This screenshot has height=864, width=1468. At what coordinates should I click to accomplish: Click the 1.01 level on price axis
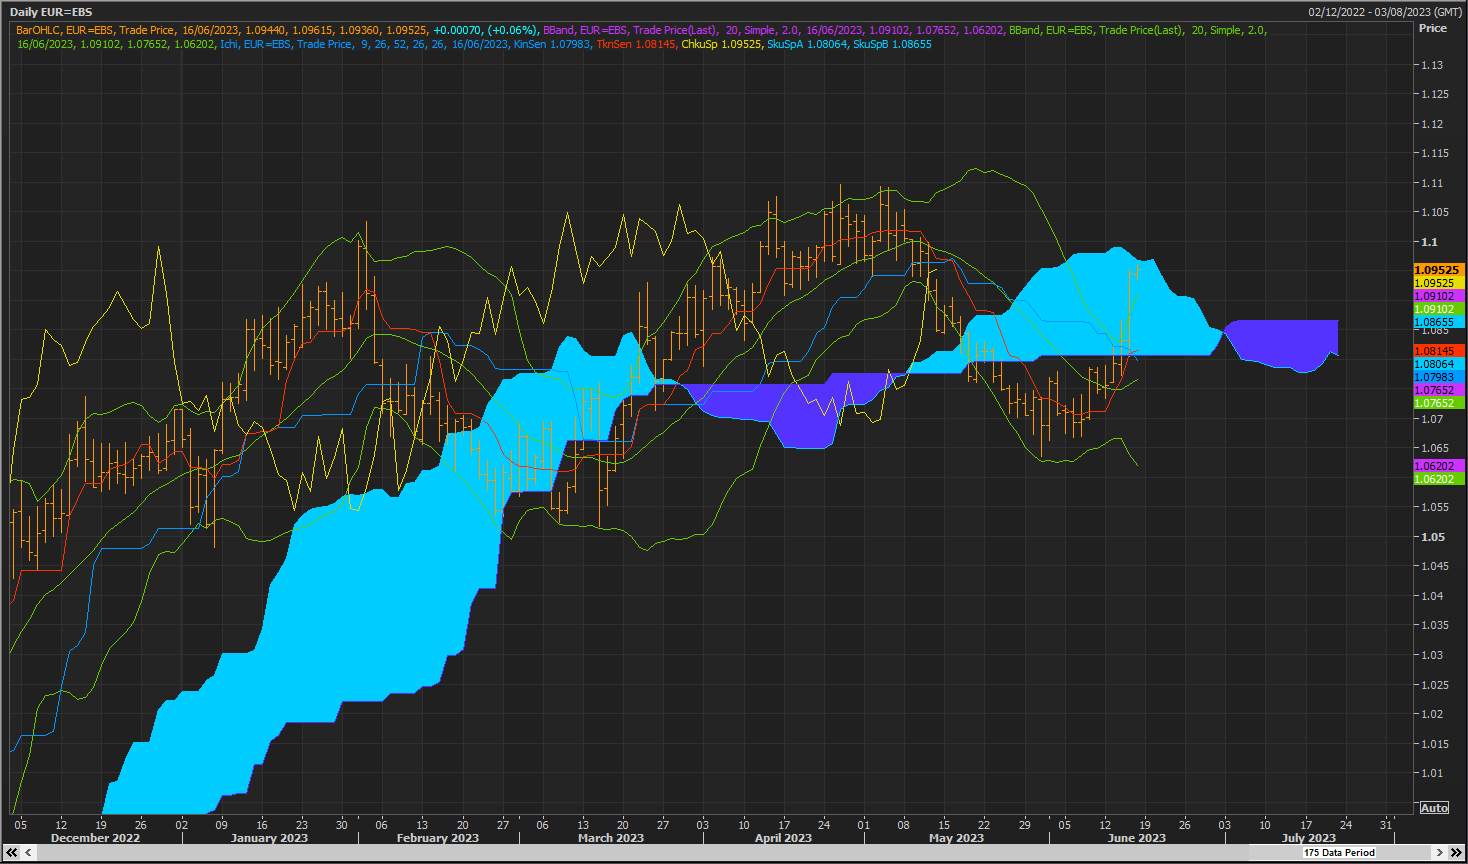pos(1432,773)
